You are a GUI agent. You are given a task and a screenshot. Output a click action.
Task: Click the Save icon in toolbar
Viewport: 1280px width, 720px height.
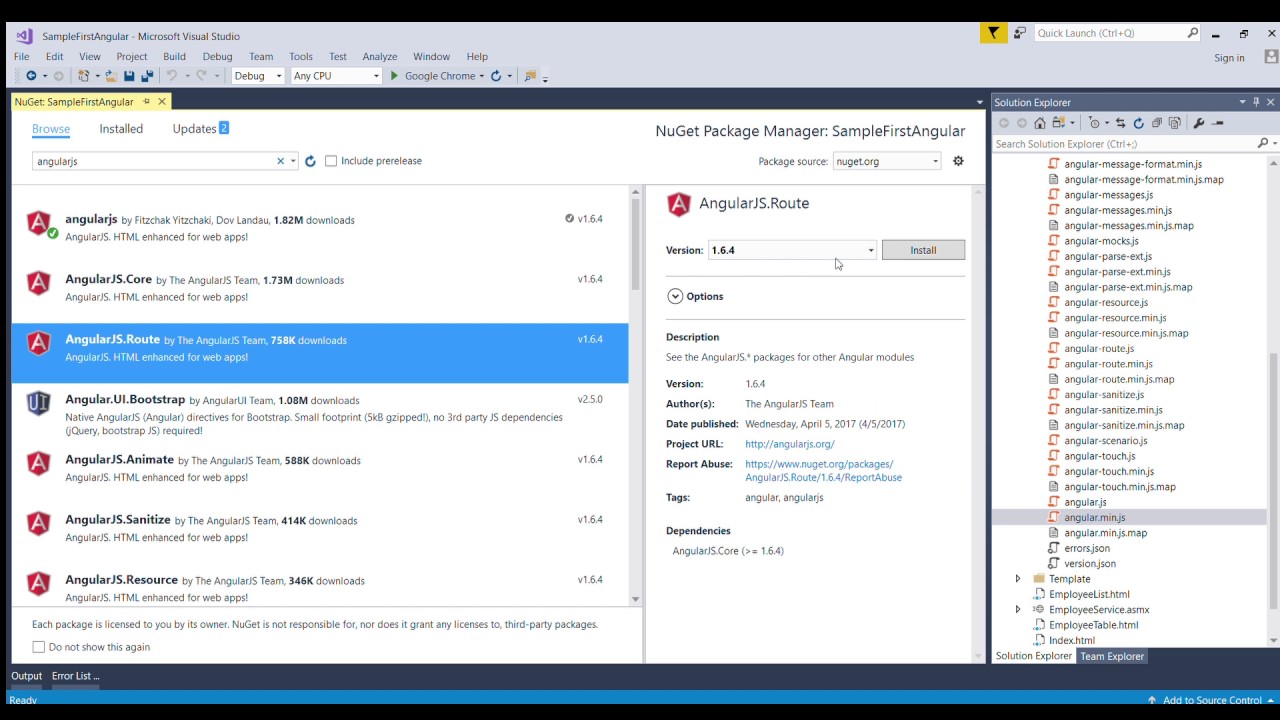click(x=129, y=76)
